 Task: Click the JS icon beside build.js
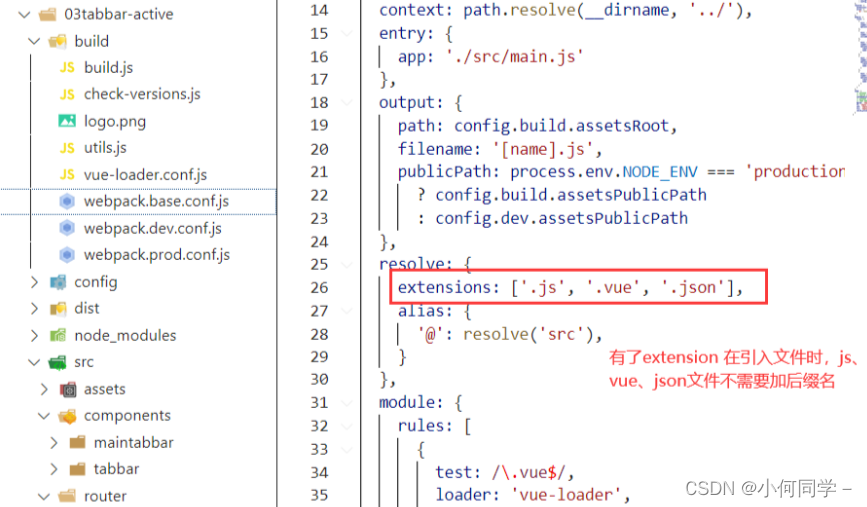[x=67, y=67]
